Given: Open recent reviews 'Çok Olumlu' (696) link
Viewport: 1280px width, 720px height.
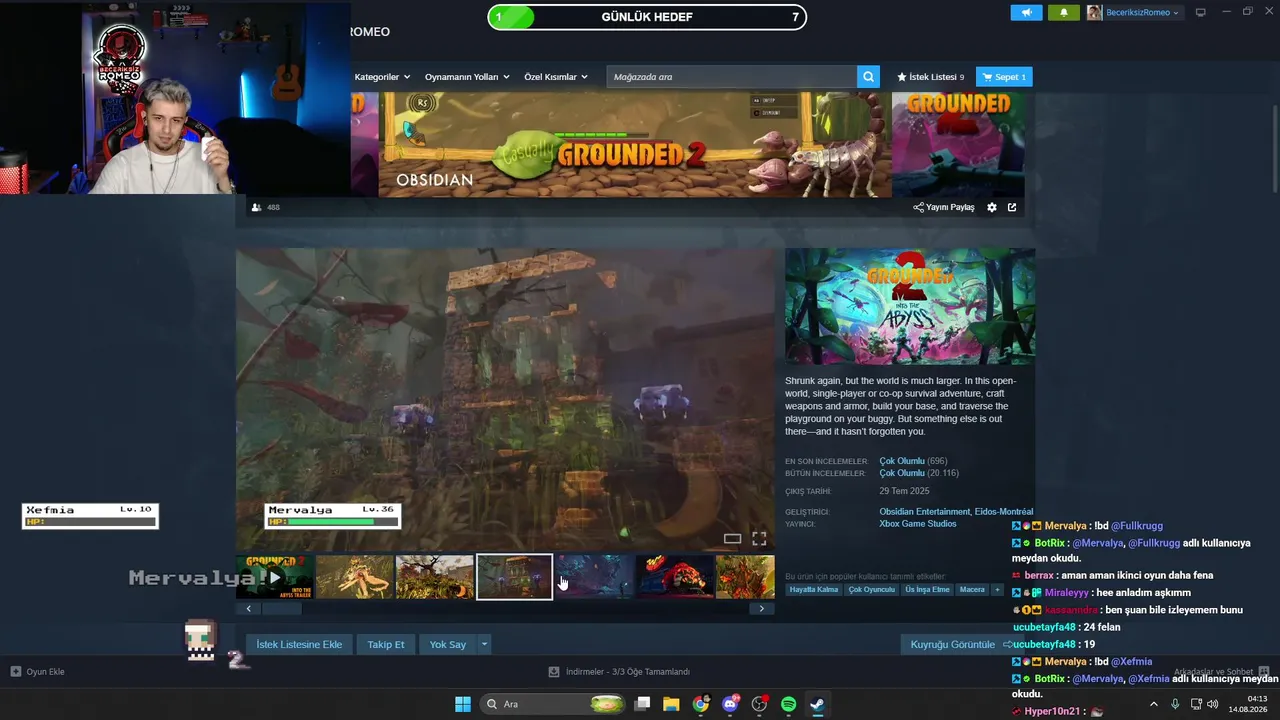Looking at the screenshot, I should [x=902, y=461].
